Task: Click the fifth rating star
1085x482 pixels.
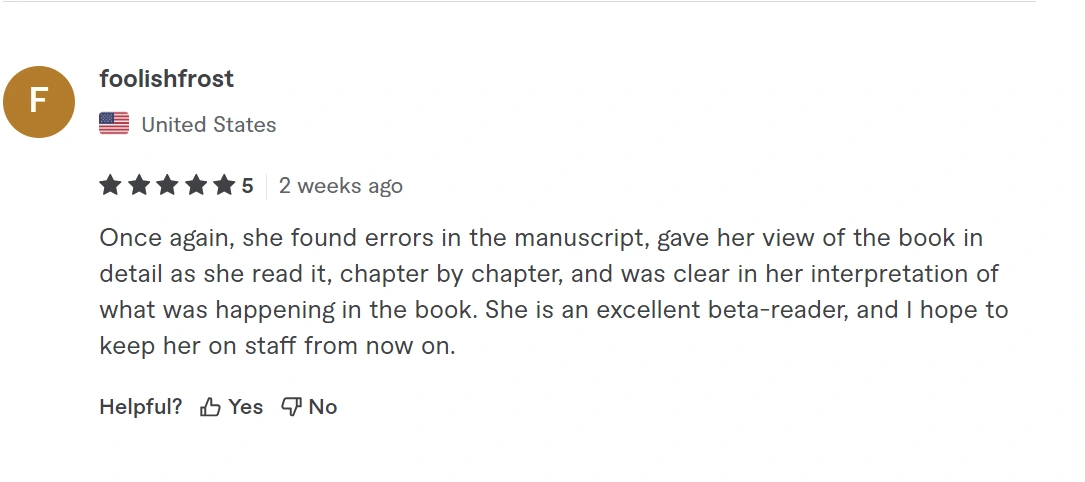Action: pyautogui.click(x=224, y=185)
